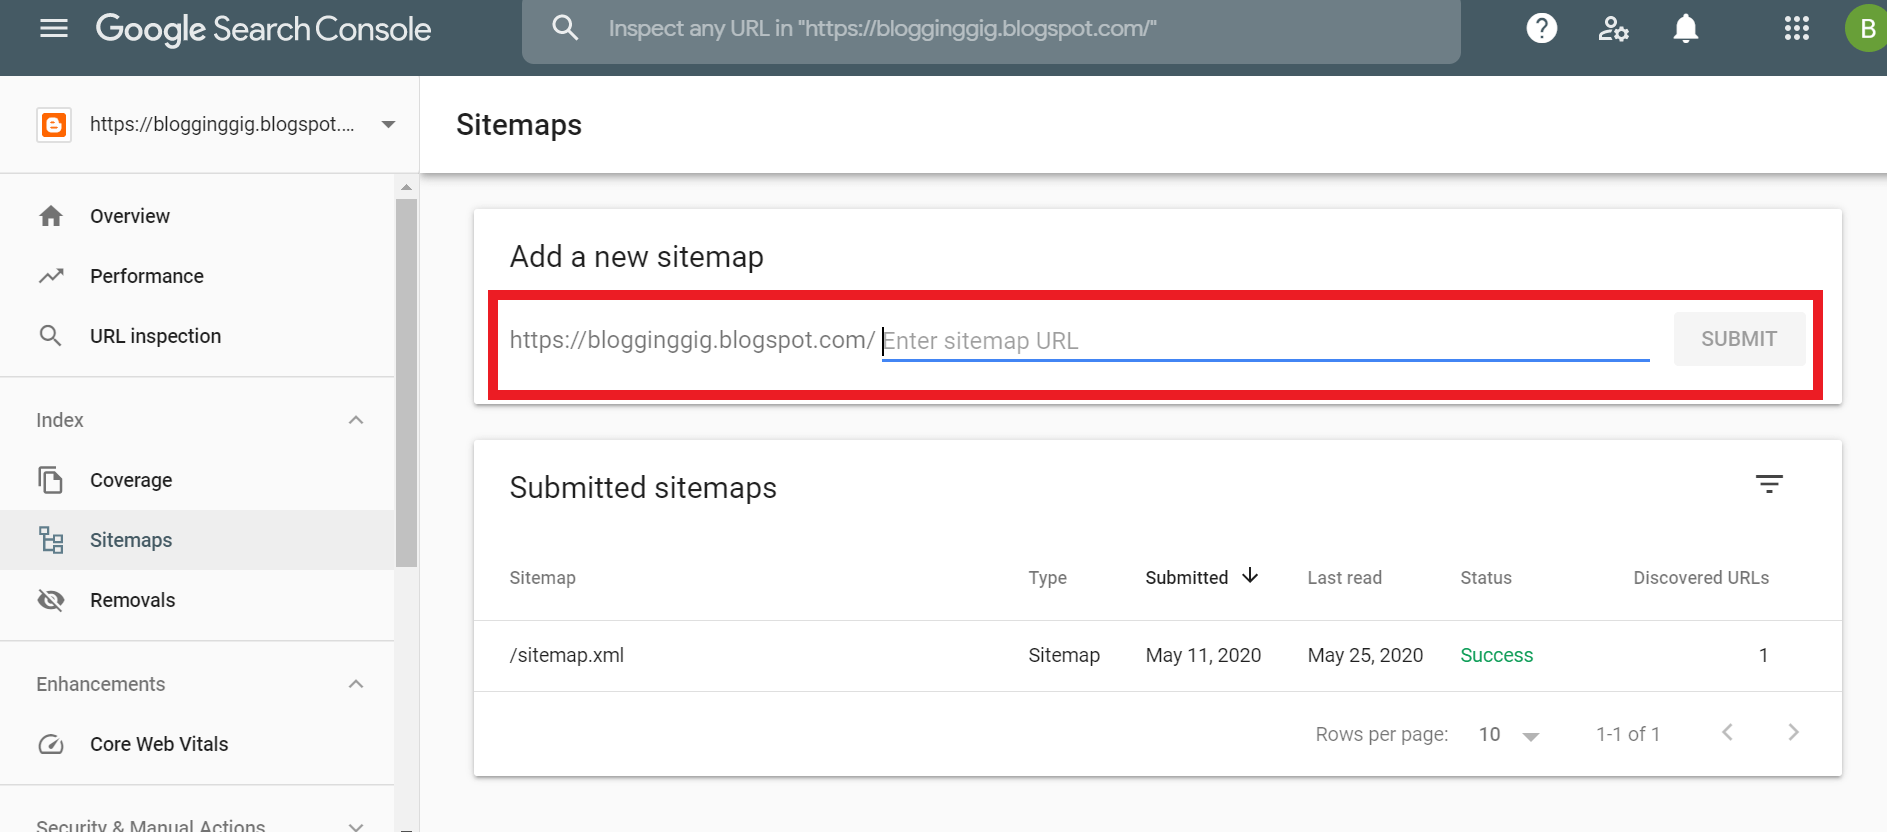
Task: Open the Coverage report
Action: point(198,480)
